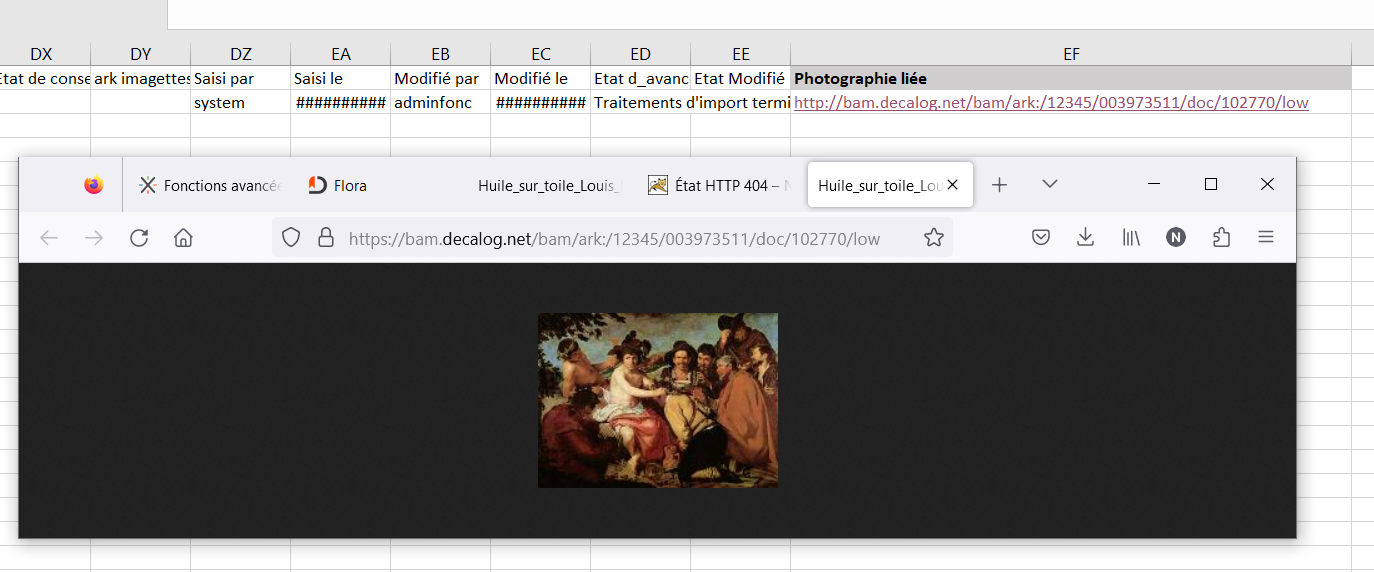Viewport: 1374px width, 572px height.
Task: Open Firefox View pinned icon
Action: tap(94, 185)
